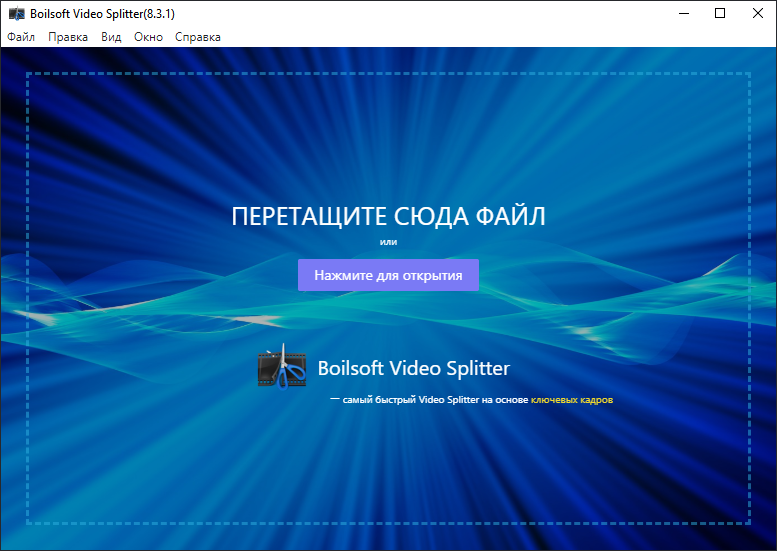Click the film-and-scissors logo icon
Viewport: 777px width, 551px height.
click(x=280, y=368)
